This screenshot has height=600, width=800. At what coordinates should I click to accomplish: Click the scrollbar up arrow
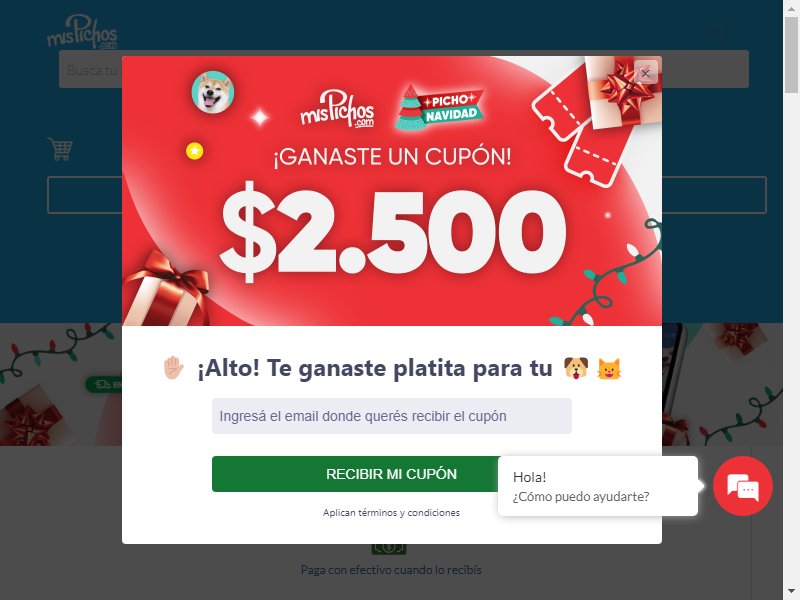791,8
